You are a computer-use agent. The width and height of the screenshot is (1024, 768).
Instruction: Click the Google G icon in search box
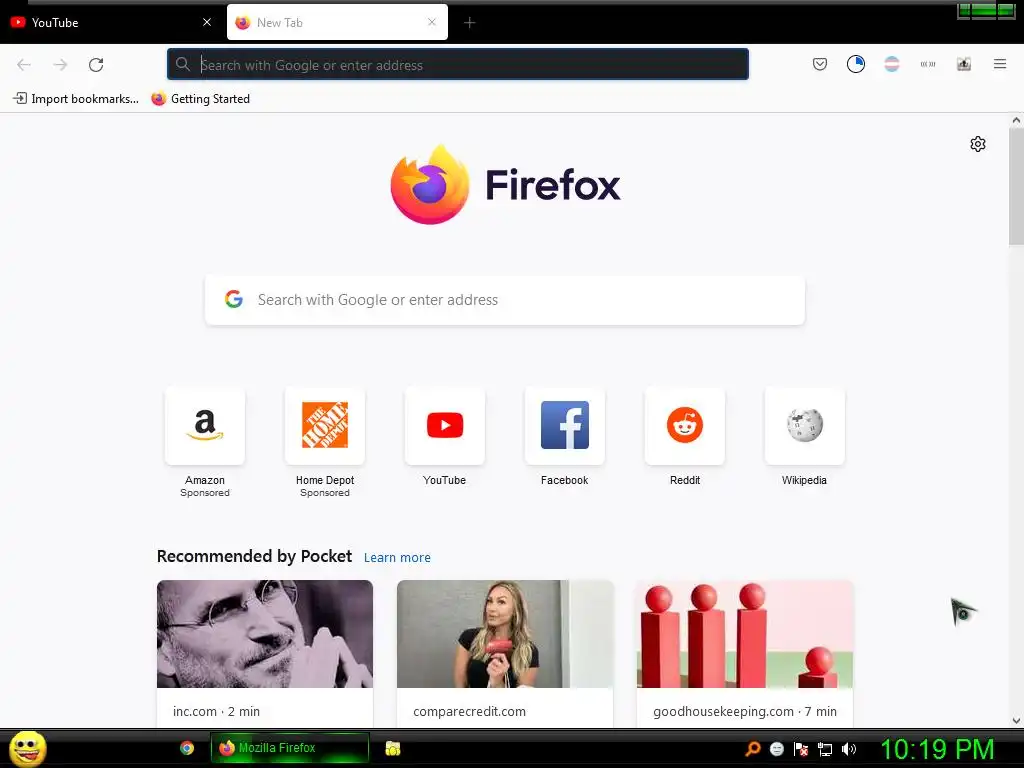click(234, 299)
